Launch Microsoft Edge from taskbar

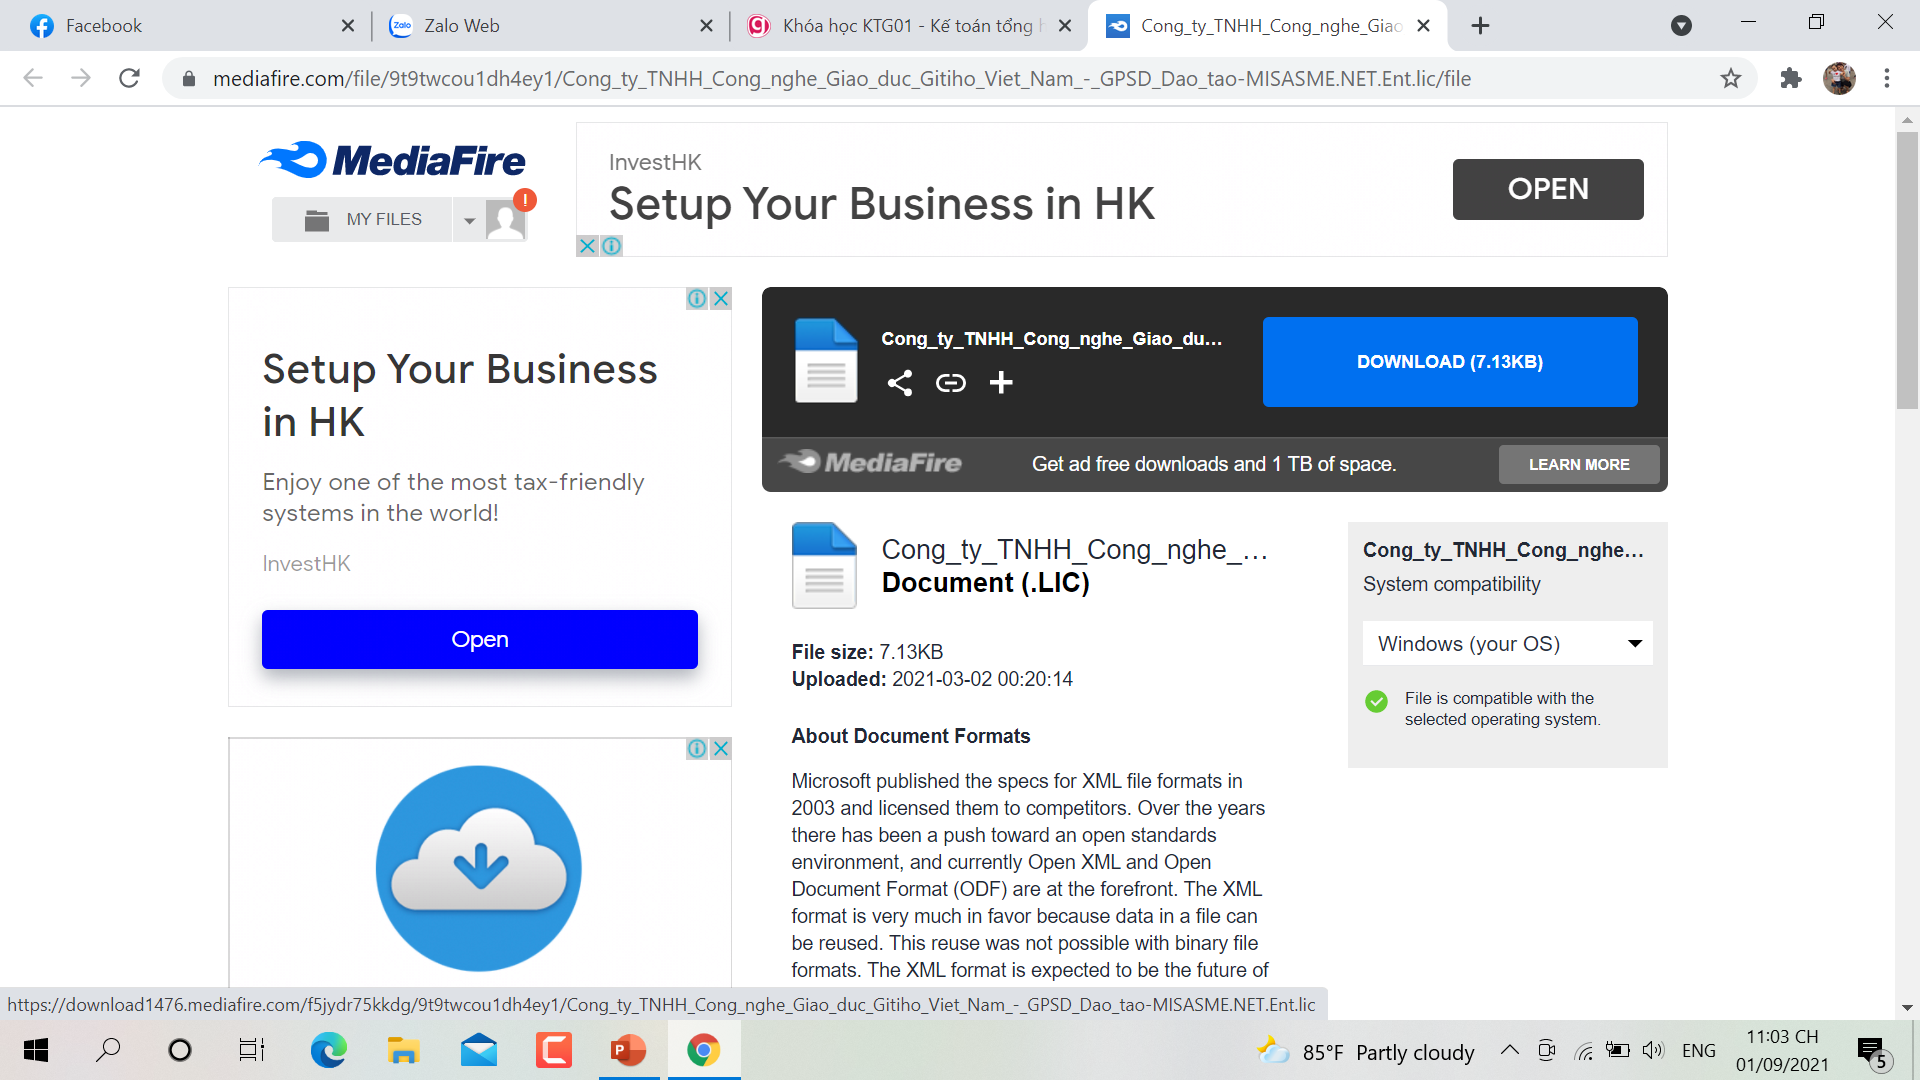(x=328, y=1050)
